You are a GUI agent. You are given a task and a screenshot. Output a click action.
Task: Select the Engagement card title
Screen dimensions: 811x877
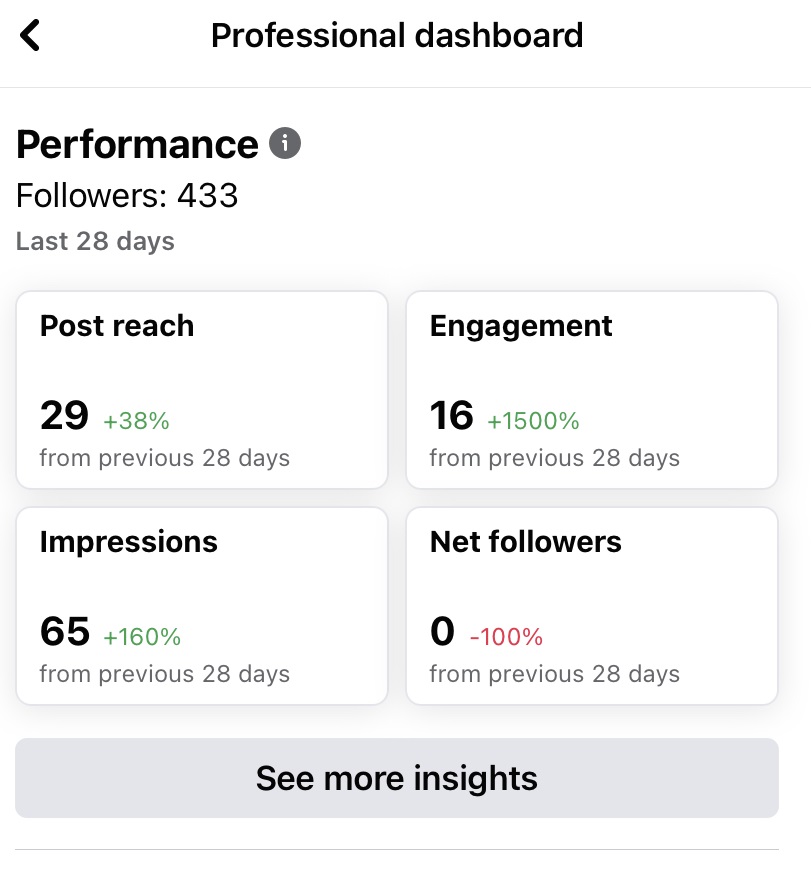pos(521,326)
